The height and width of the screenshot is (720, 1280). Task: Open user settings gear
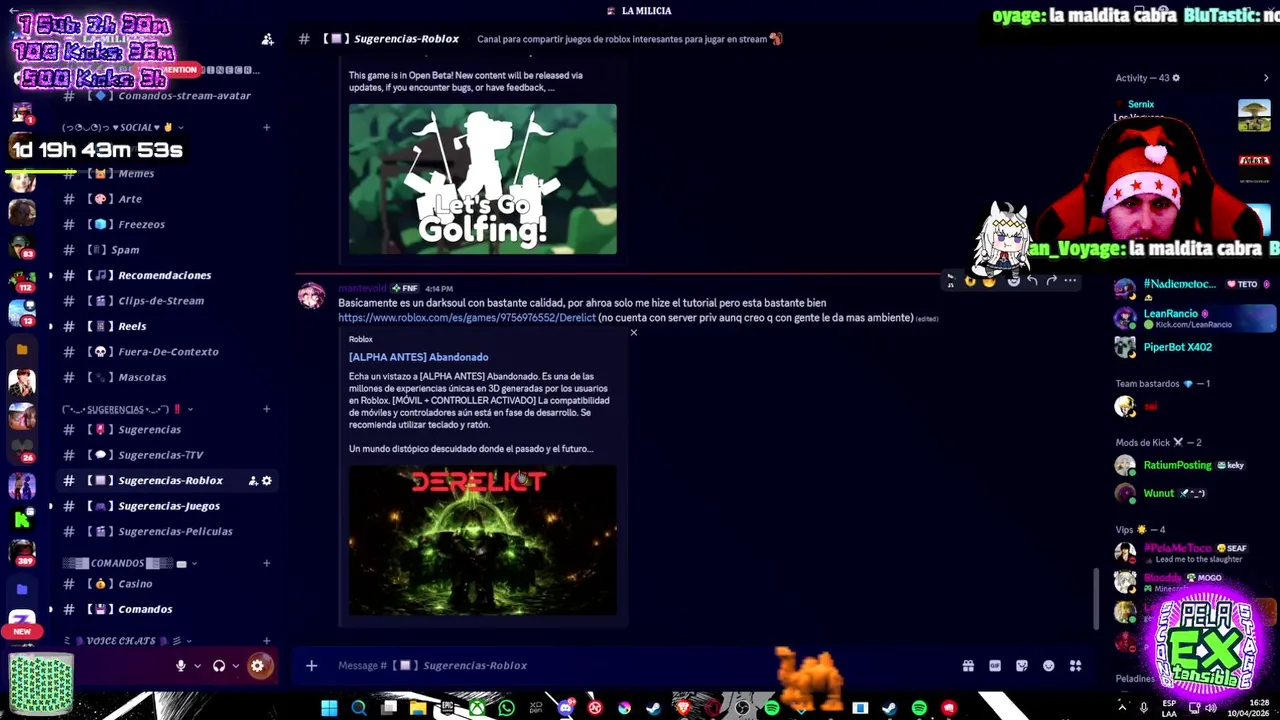tap(257, 666)
